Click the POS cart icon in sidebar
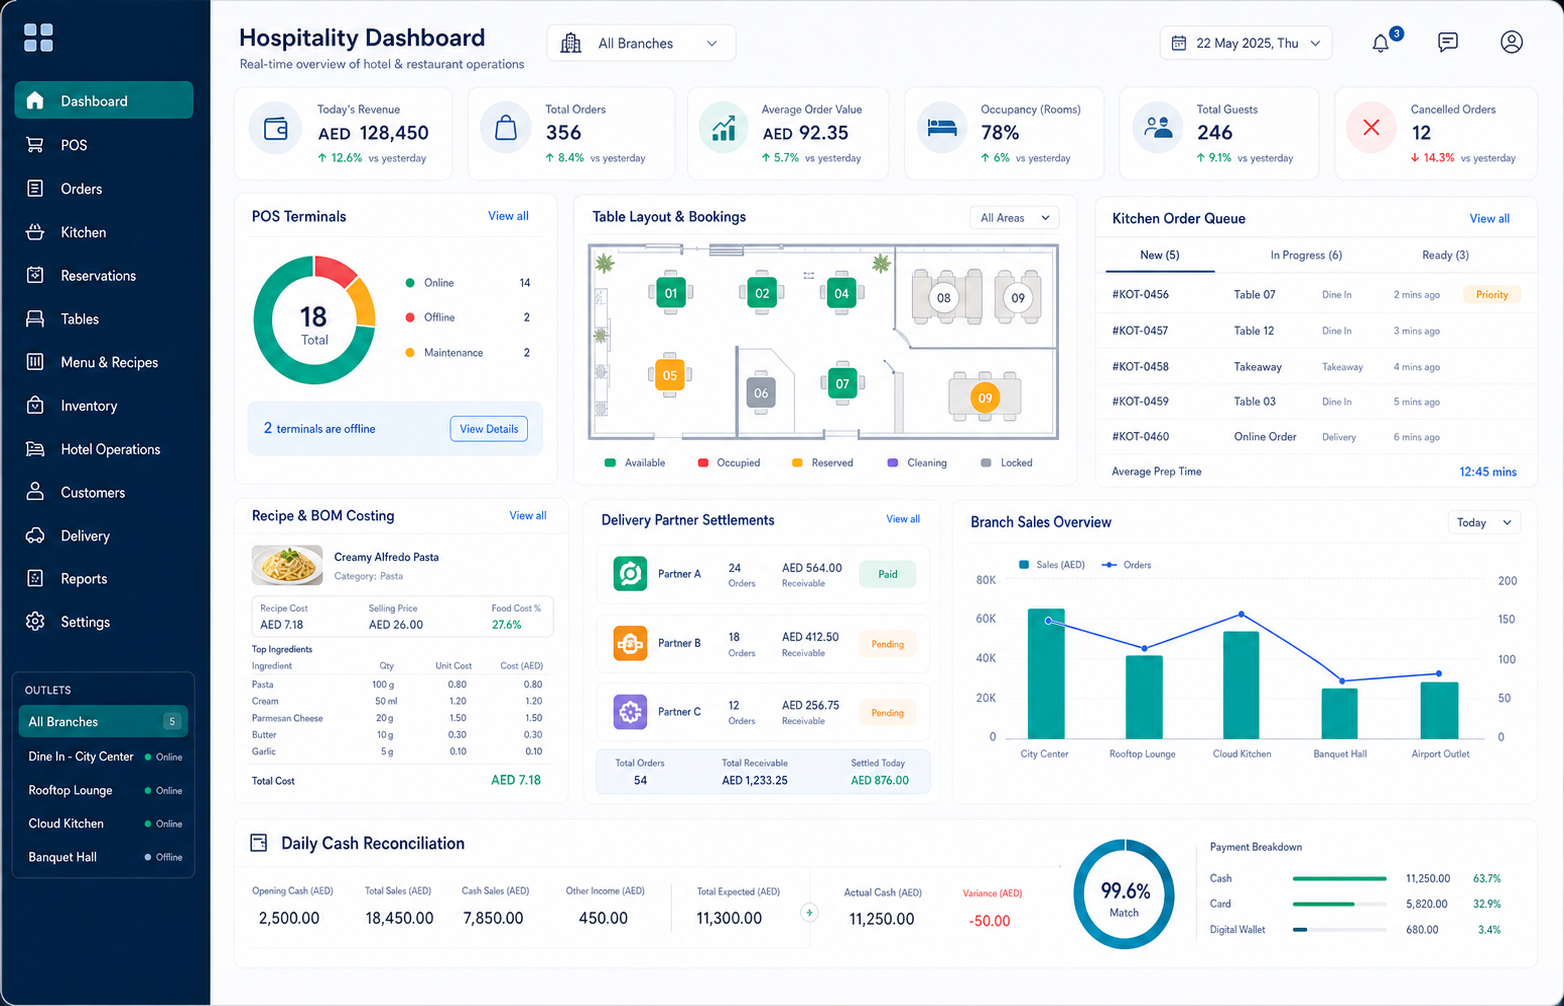Screen dimensions: 1564x1006 click(x=35, y=145)
